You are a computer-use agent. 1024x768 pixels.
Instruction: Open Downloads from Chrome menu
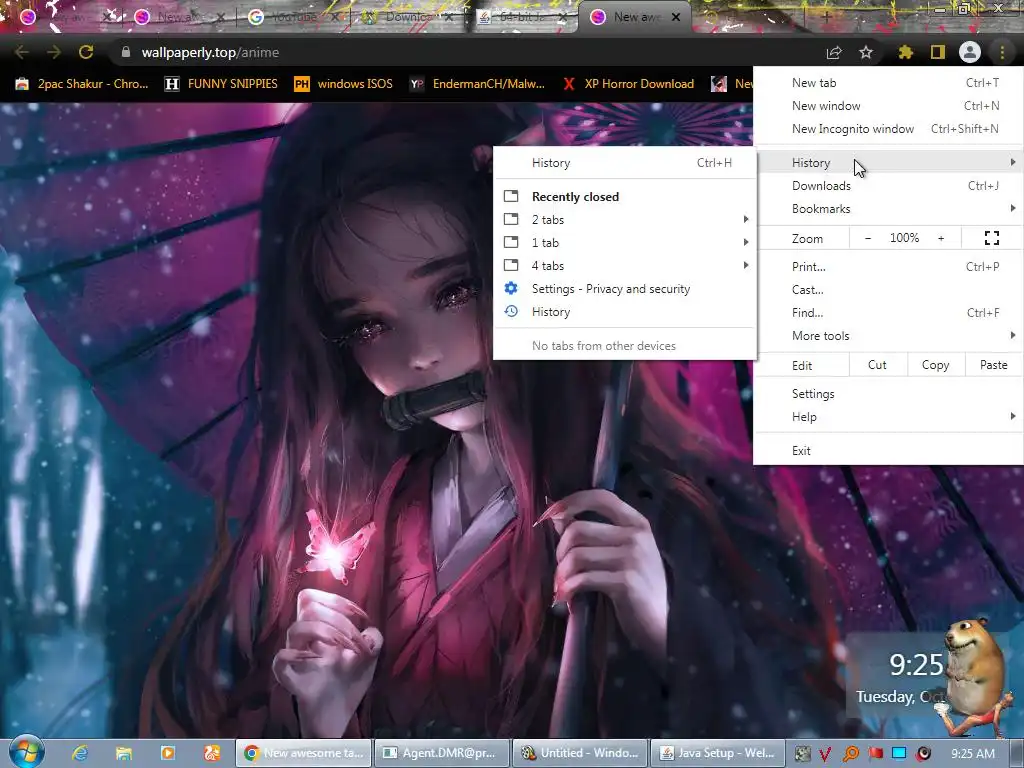(888, 185)
